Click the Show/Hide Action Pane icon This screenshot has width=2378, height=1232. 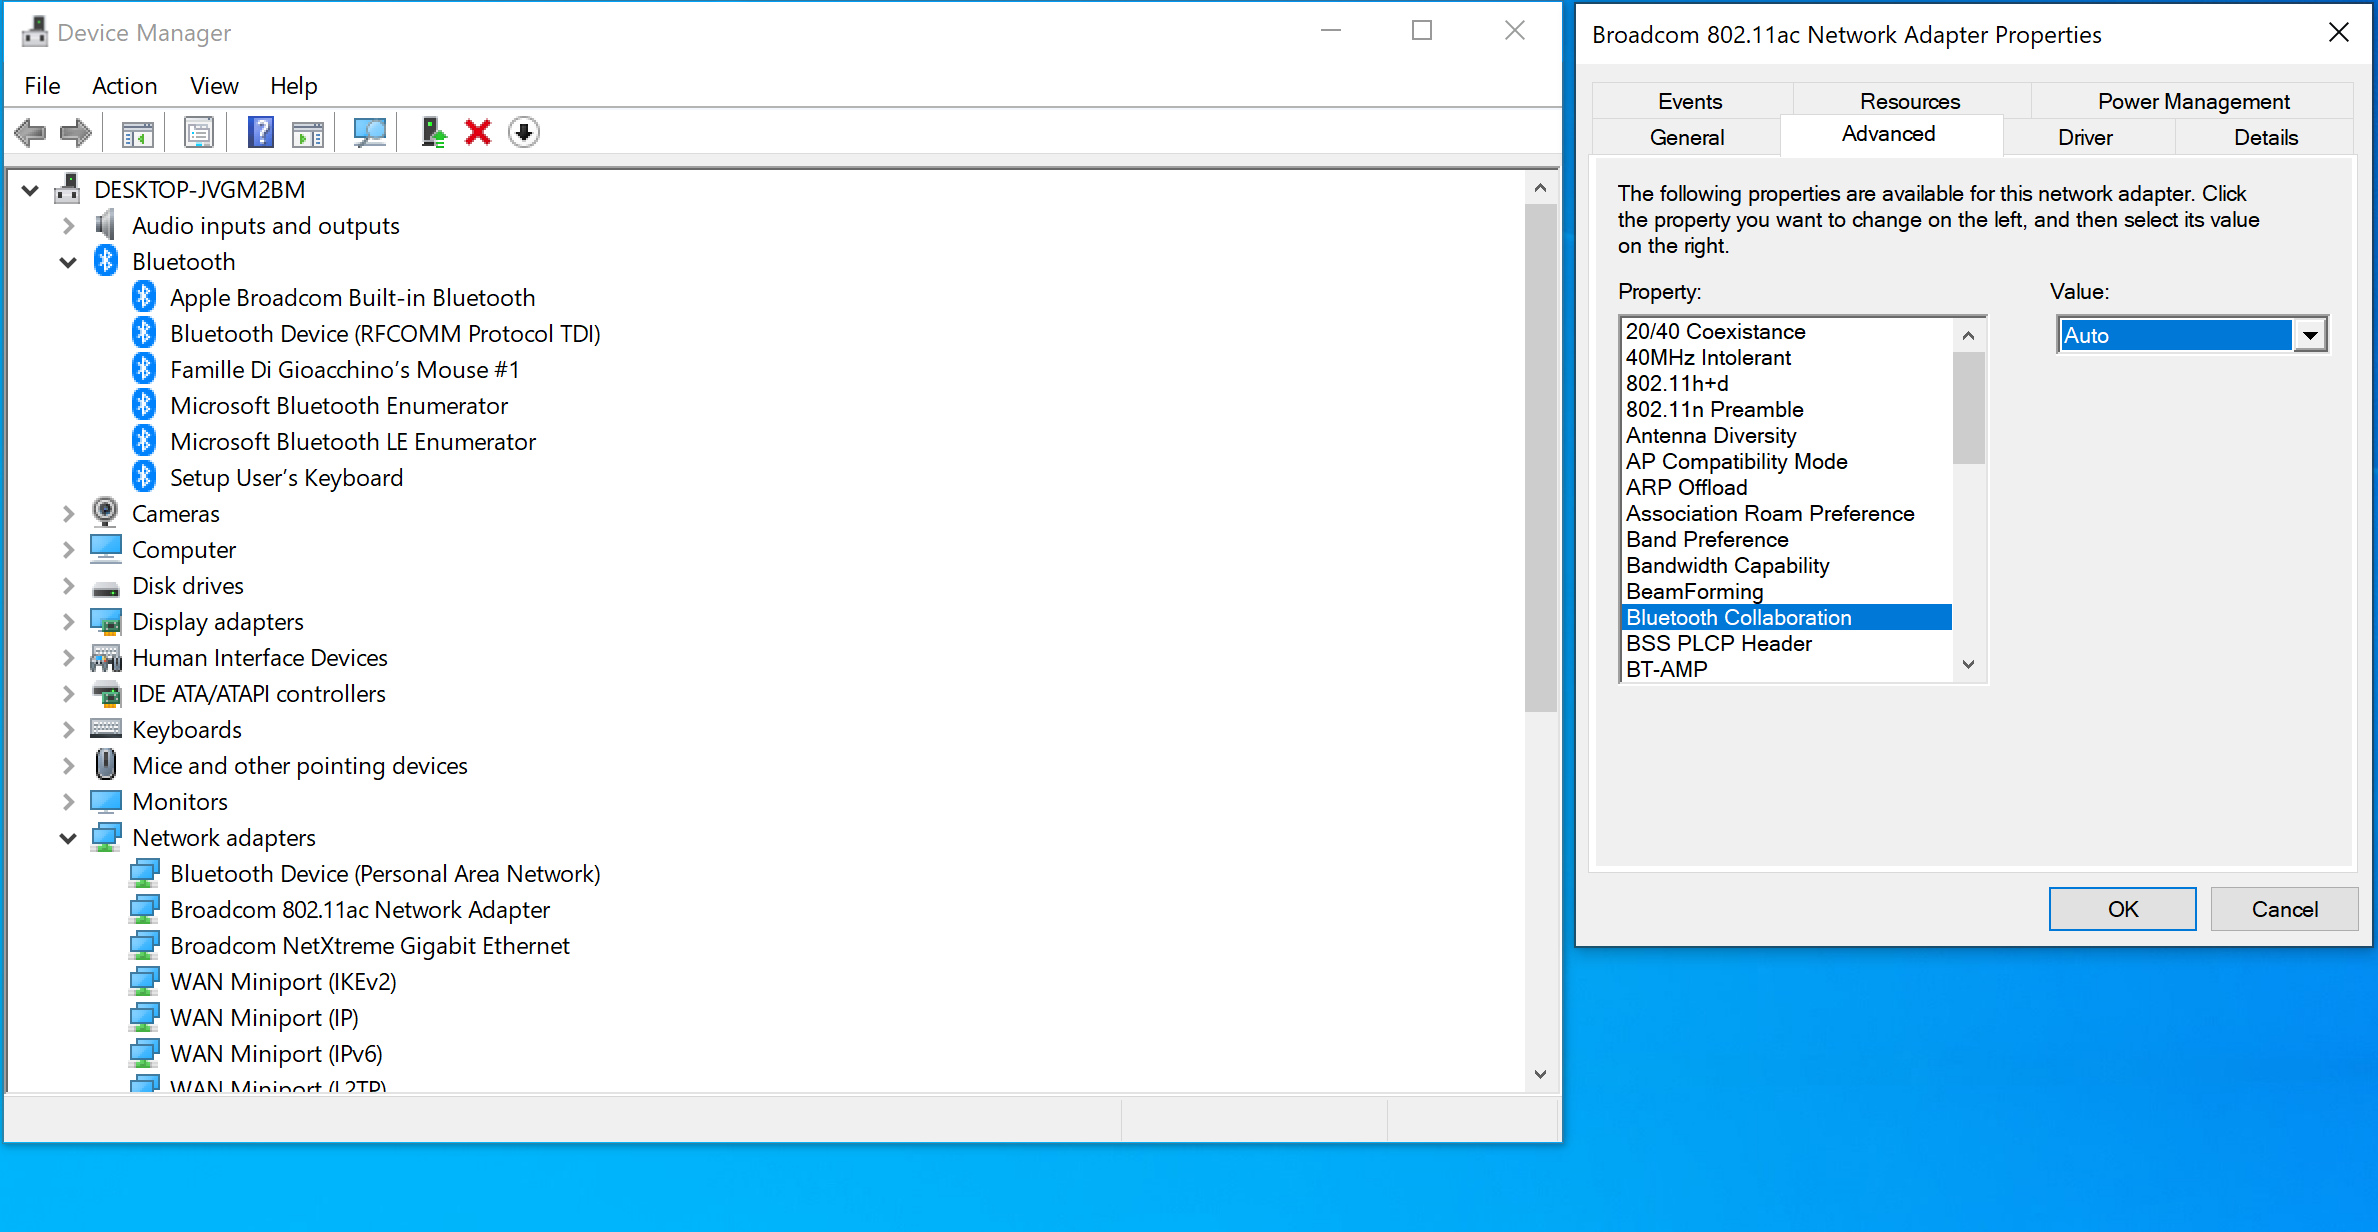(308, 133)
